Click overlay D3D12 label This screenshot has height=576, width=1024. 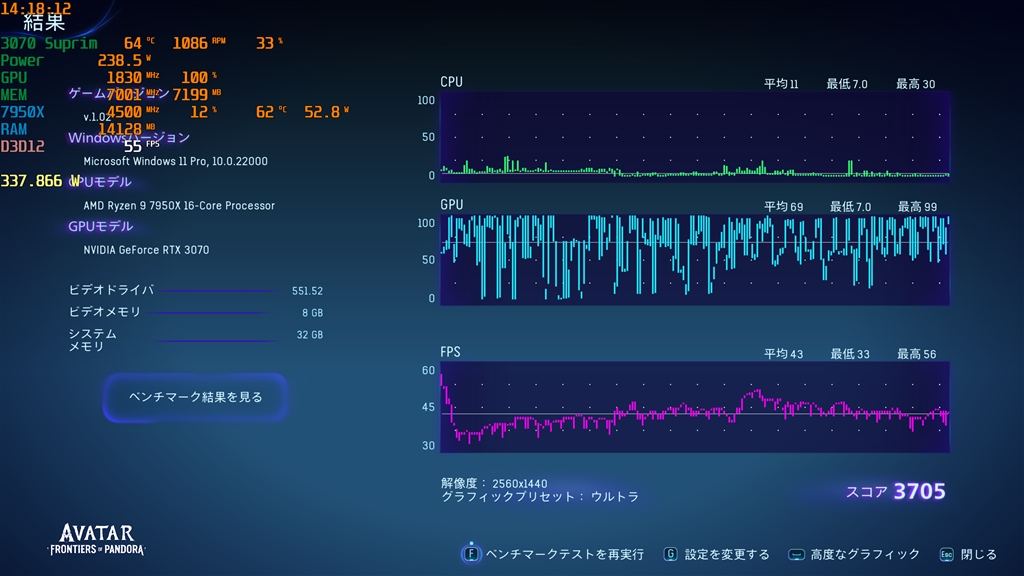[x=22, y=146]
